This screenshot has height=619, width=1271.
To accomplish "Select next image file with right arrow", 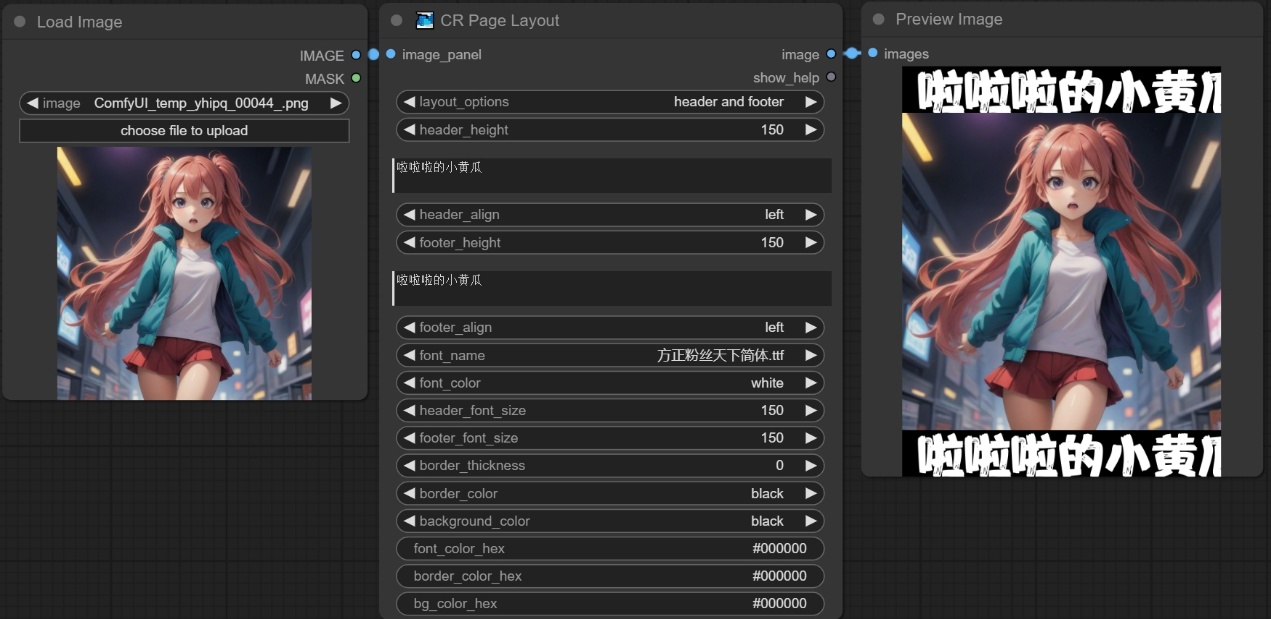I will (336, 103).
